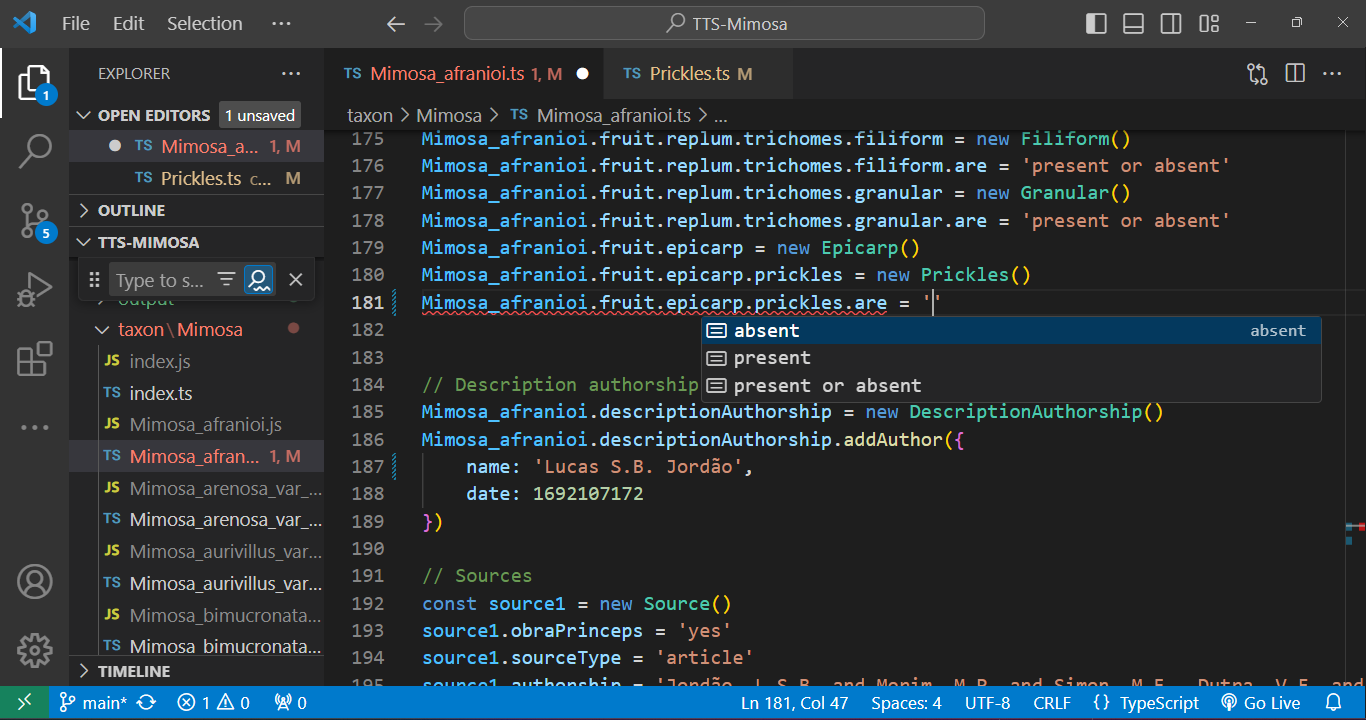Image resolution: width=1366 pixels, height=720 pixels.
Task: Click the remote window icon in status bar
Action: click(24, 703)
